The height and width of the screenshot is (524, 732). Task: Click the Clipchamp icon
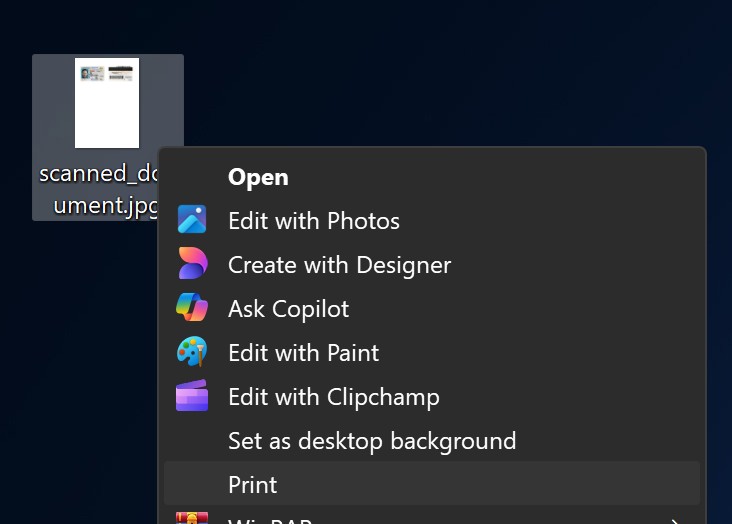pos(192,396)
